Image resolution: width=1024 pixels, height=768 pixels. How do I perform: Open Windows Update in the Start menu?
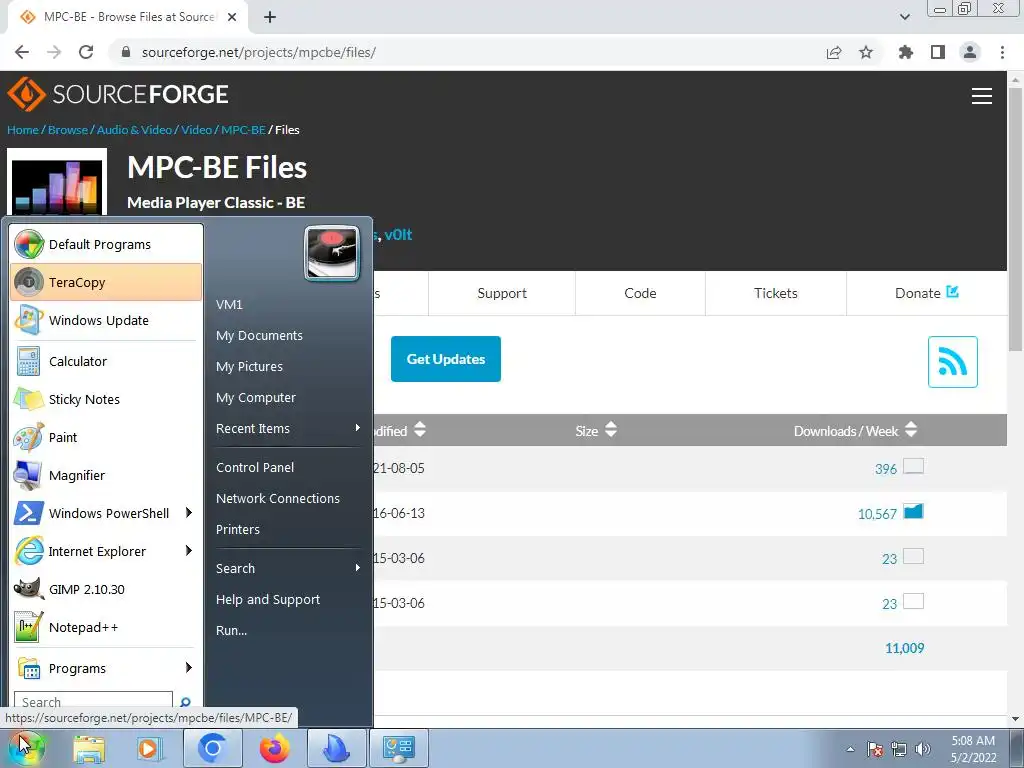pos(106,320)
